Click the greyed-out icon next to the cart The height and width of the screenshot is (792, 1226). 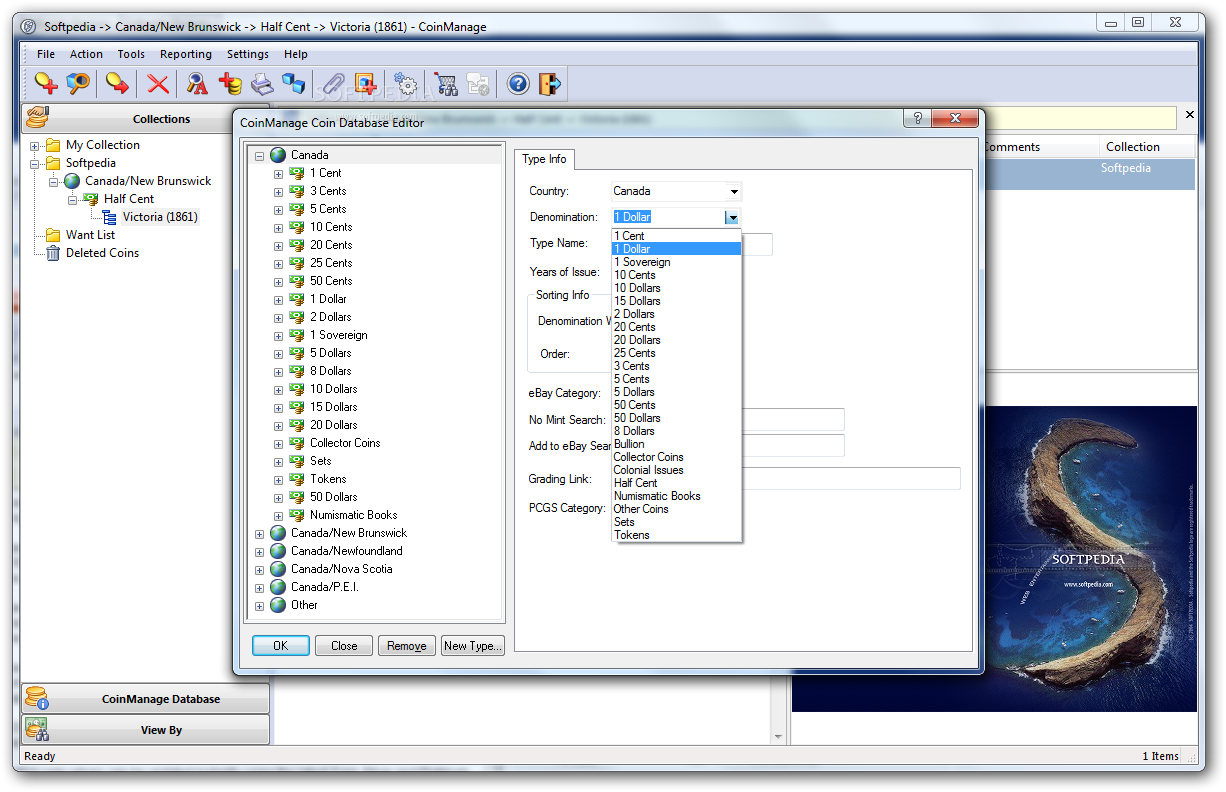pyautogui.click(x=478, y=84)
